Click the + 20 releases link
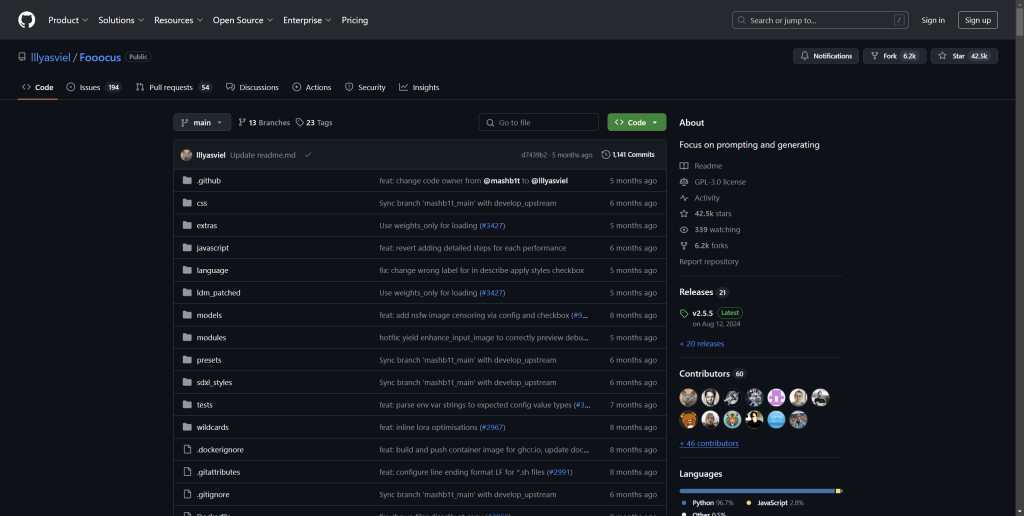The width and height of the screenshot is (1024, 516). pyautogui.click(x=701, y=344)
